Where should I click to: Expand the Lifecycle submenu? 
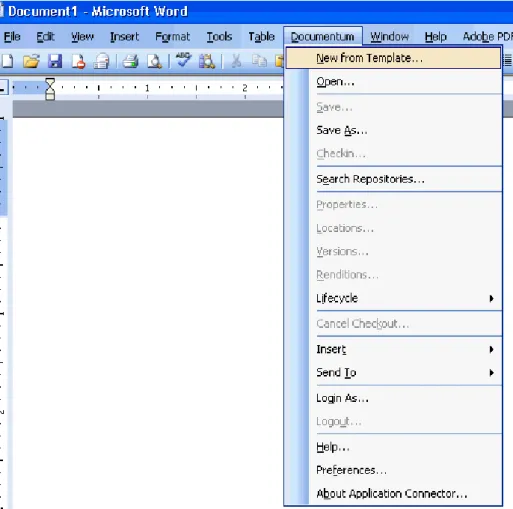pos(393,298)
